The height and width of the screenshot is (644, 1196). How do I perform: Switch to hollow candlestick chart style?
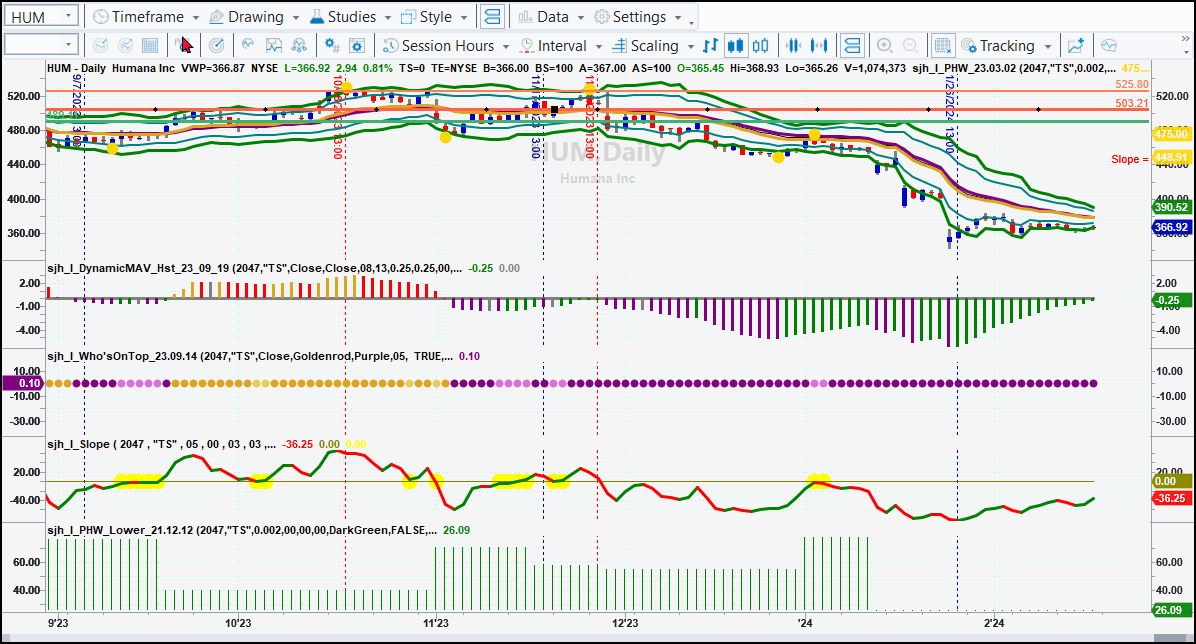(760, 46)
